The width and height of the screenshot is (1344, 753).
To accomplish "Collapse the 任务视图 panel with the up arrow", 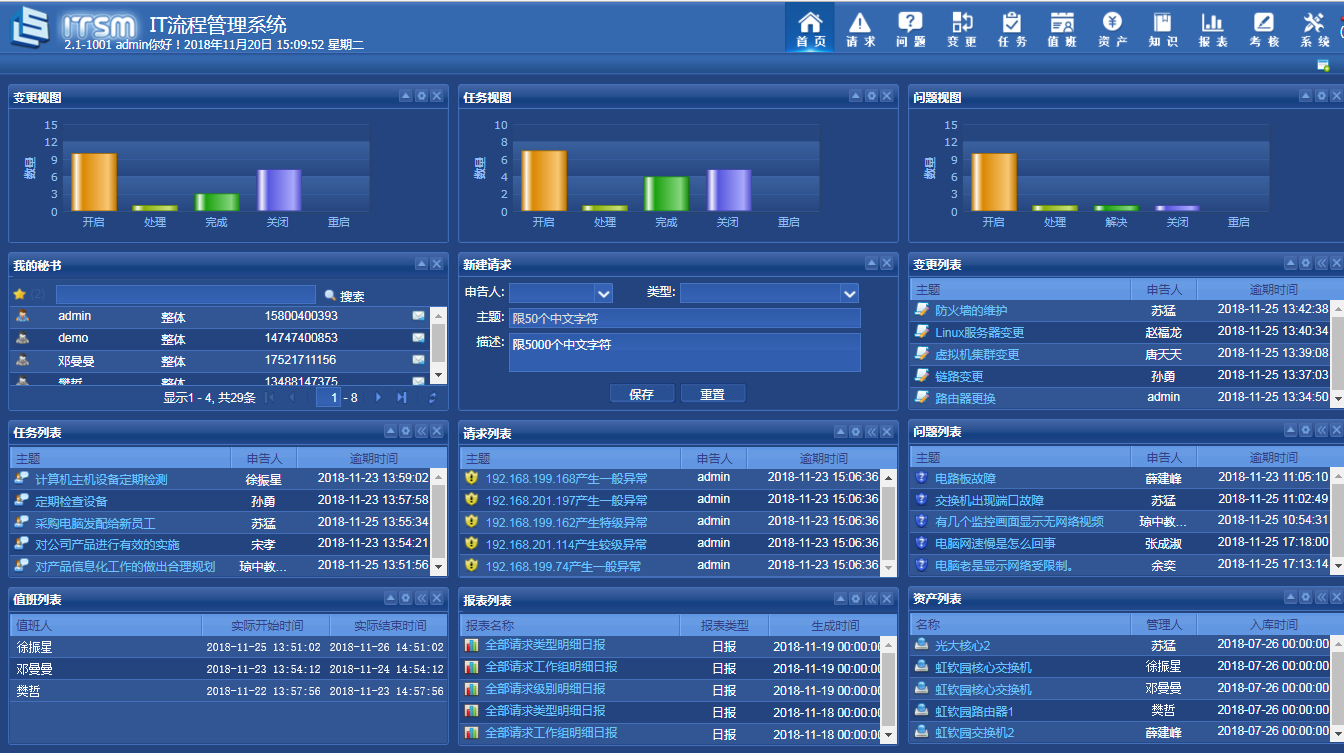I will coord(855,96).
